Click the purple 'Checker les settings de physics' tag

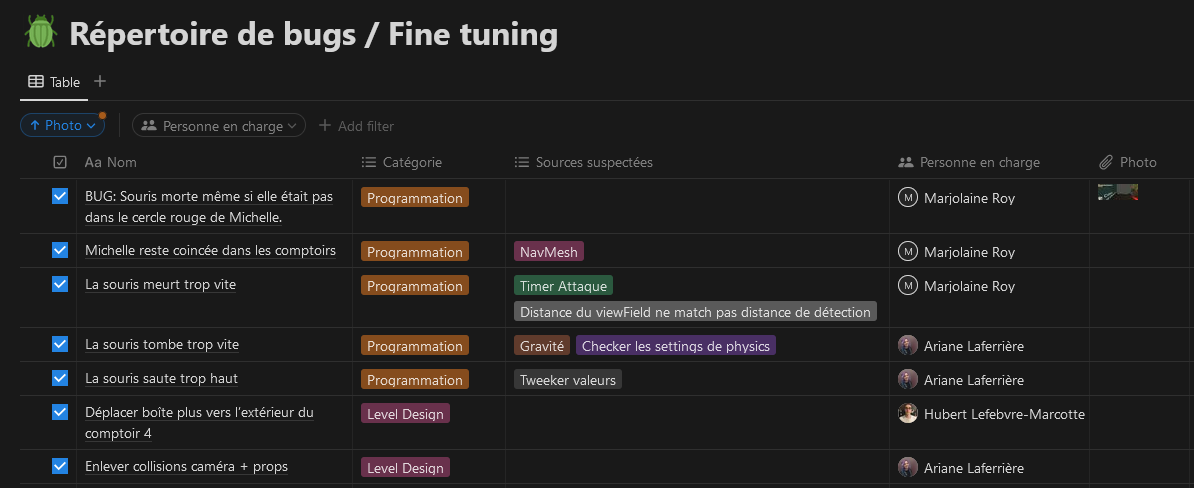675,346
